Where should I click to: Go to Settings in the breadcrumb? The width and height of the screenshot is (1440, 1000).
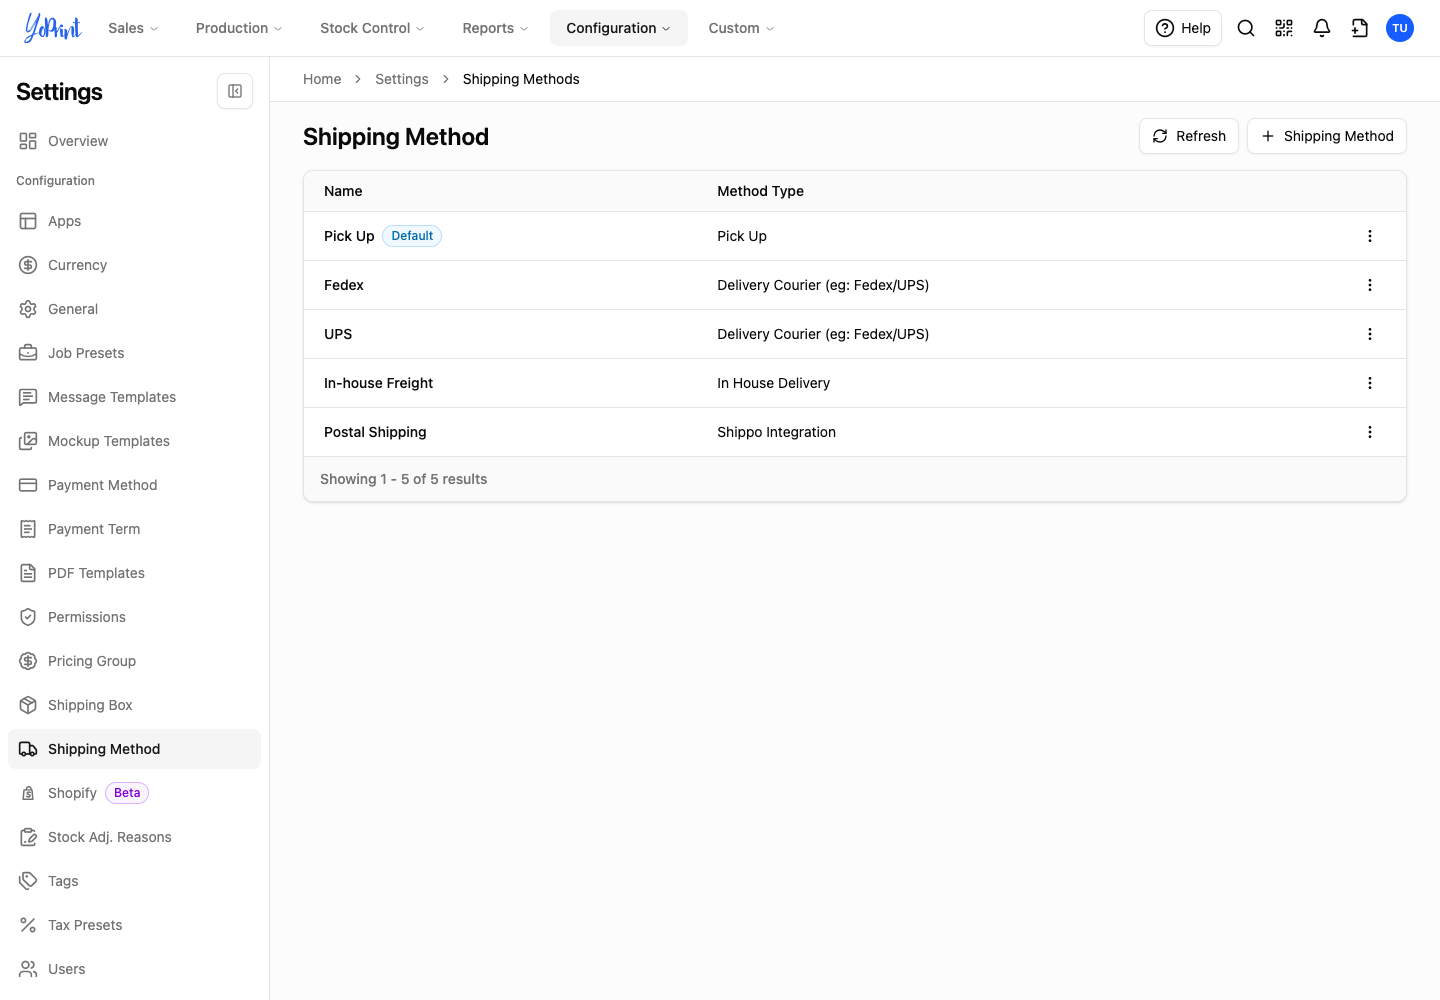402,79
